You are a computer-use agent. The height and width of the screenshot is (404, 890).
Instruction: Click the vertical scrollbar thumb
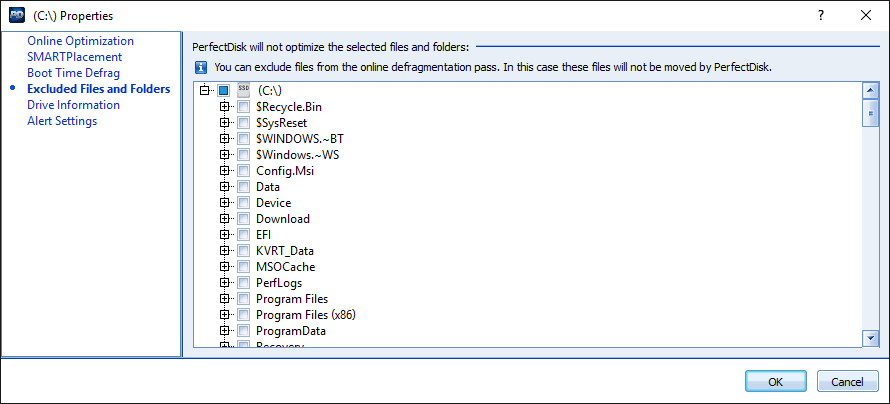870,113
